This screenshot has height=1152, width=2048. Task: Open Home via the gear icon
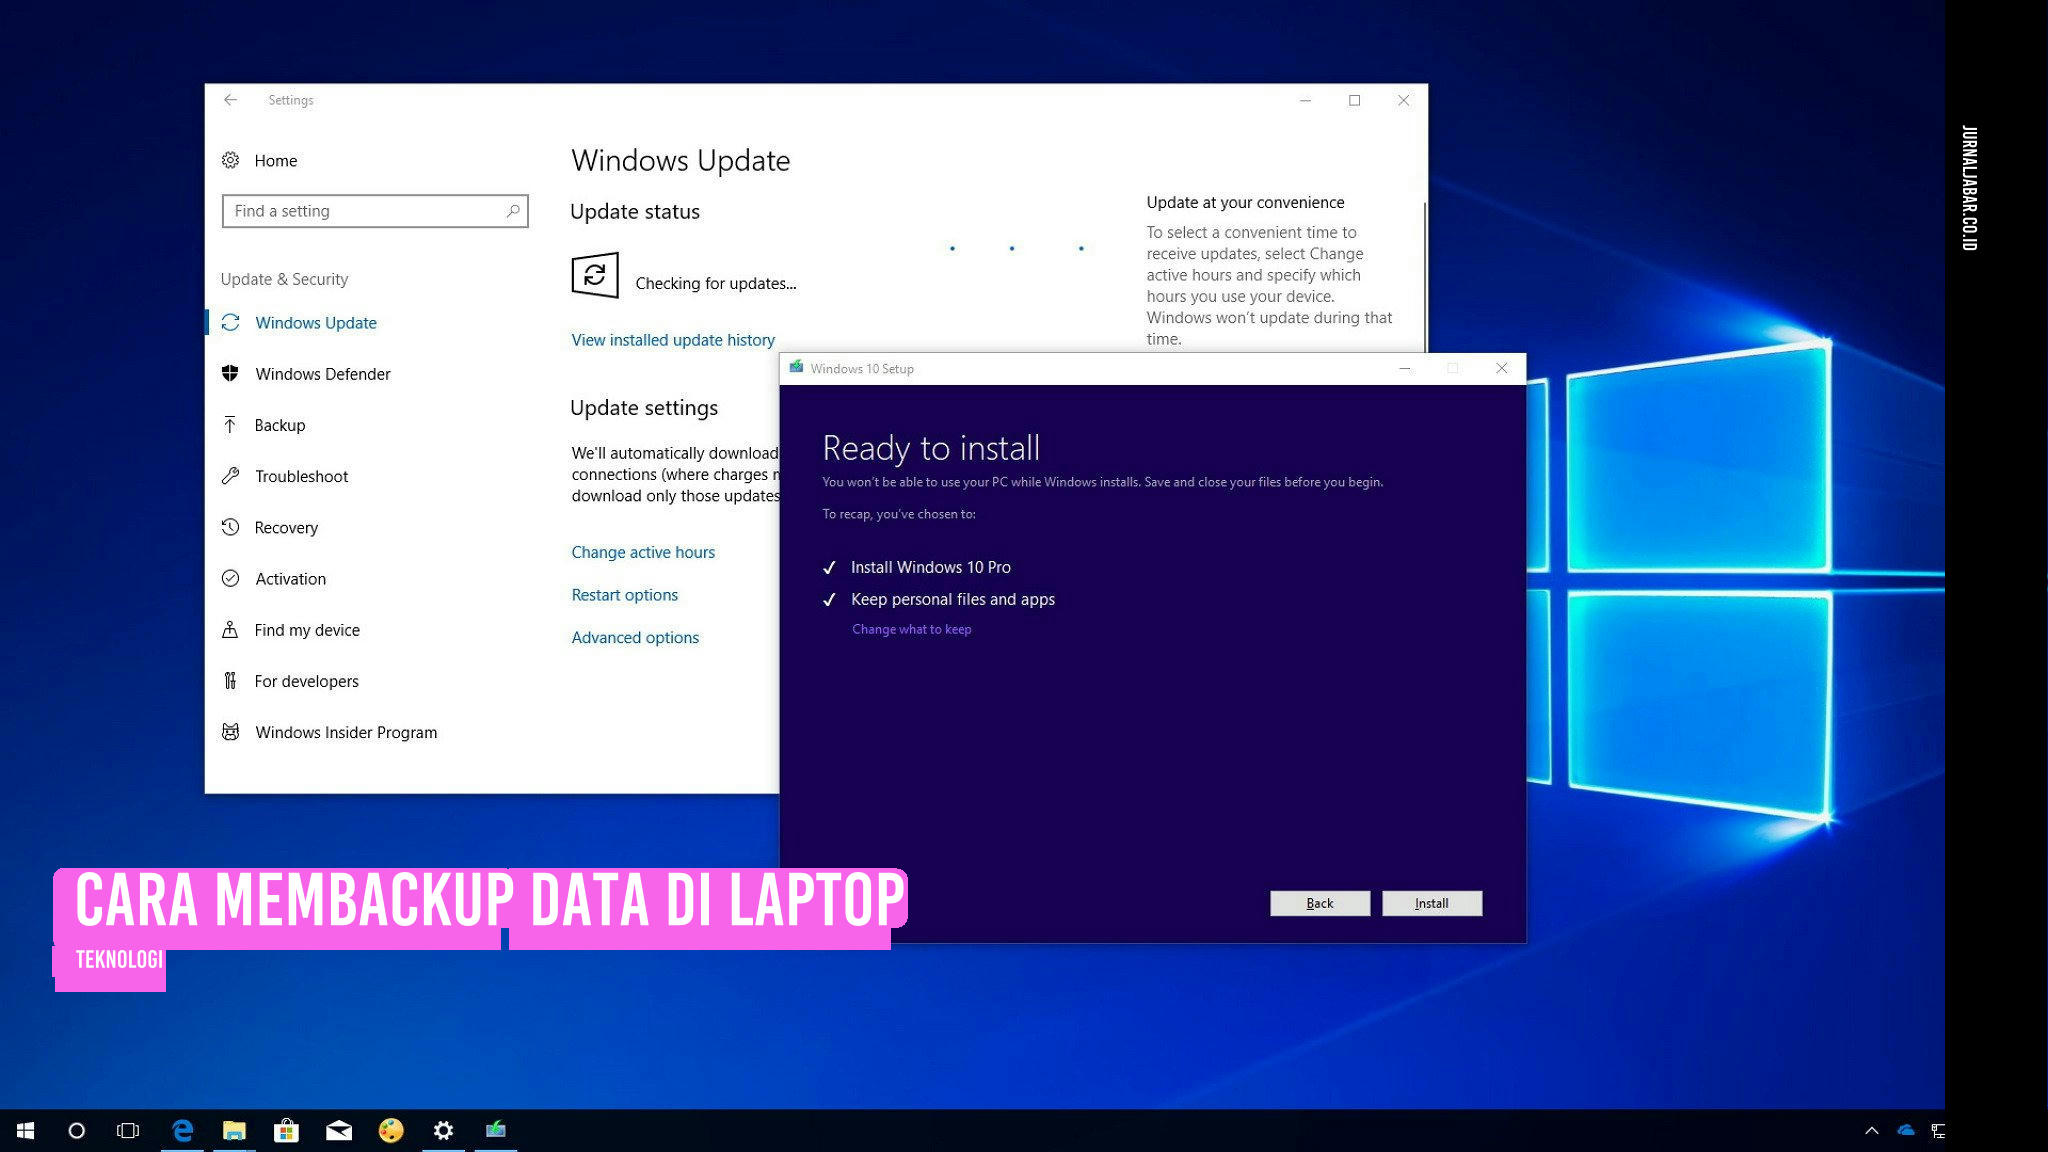230,160
